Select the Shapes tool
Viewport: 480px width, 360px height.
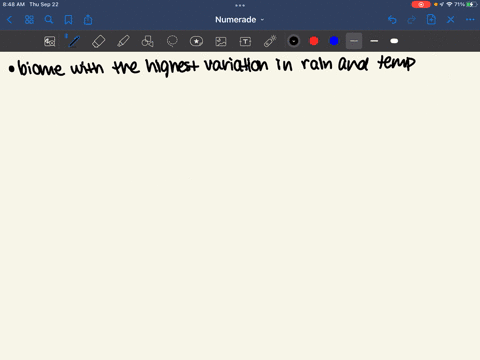click(x=147, y=41)
